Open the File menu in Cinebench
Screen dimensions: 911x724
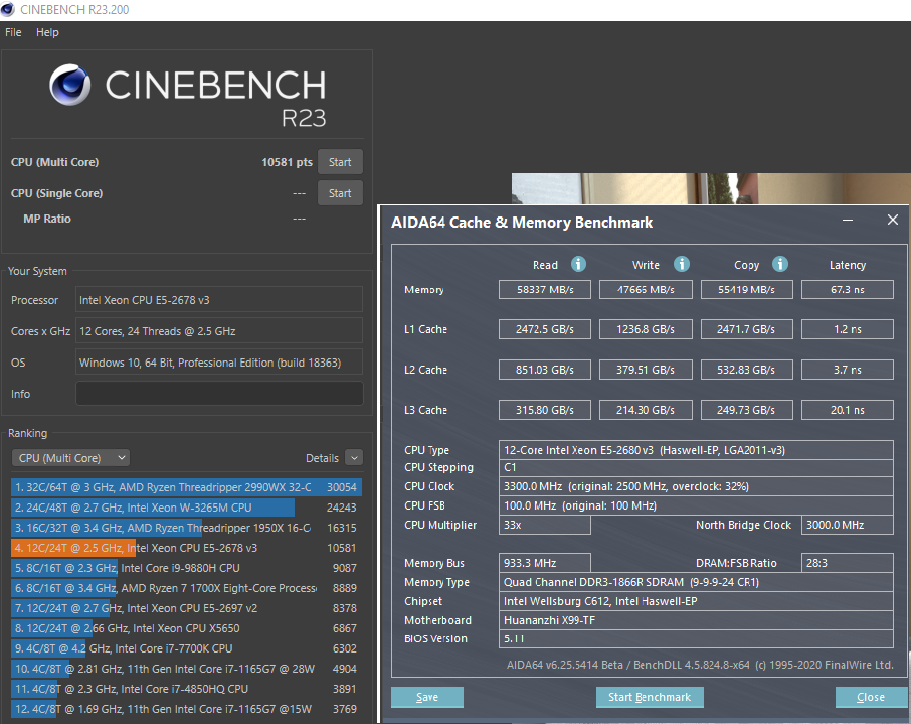(x=13, y=32)
